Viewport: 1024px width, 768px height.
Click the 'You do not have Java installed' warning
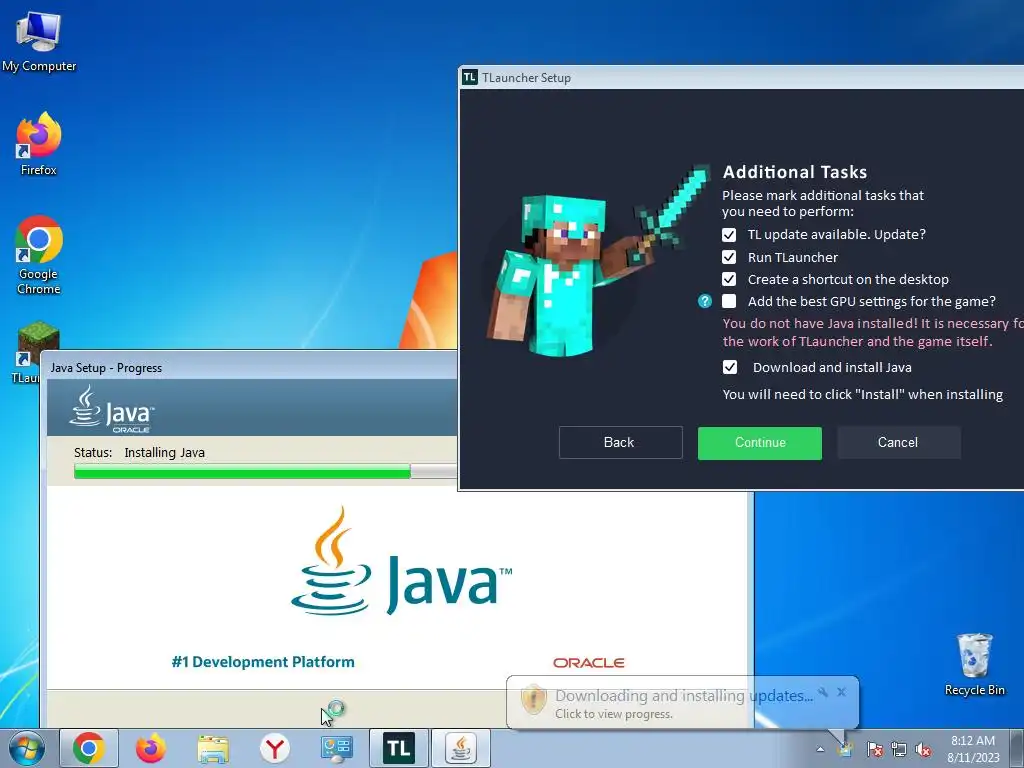[x=873, y=332]
